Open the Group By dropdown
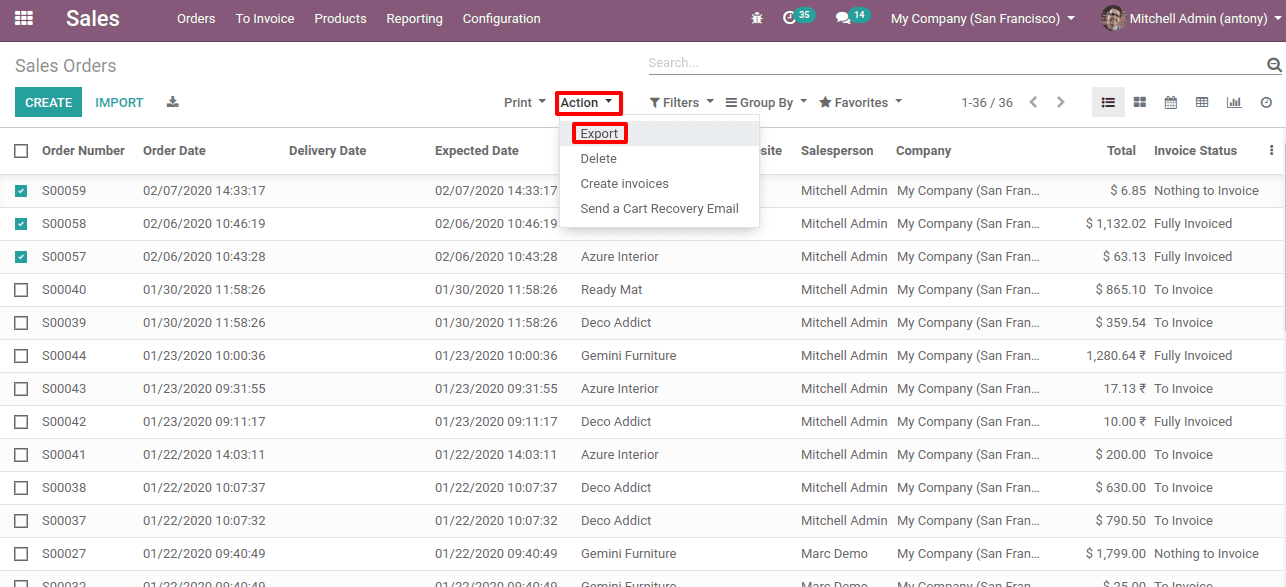The width and height of the screenshot is (1286, 587). tap(766, 102)
